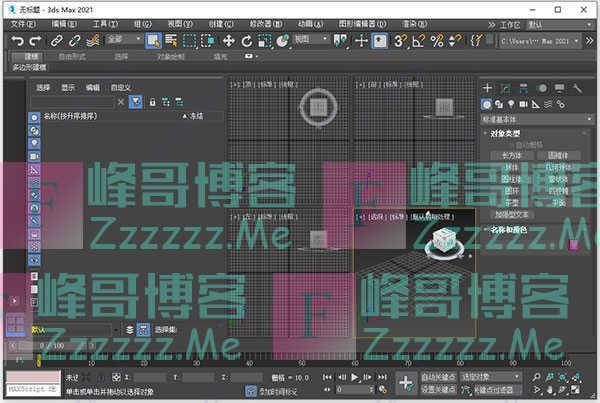Select the Move transform tool
Image resolution: width=600 pixels, height=403 pixels.
pos(229,41)
